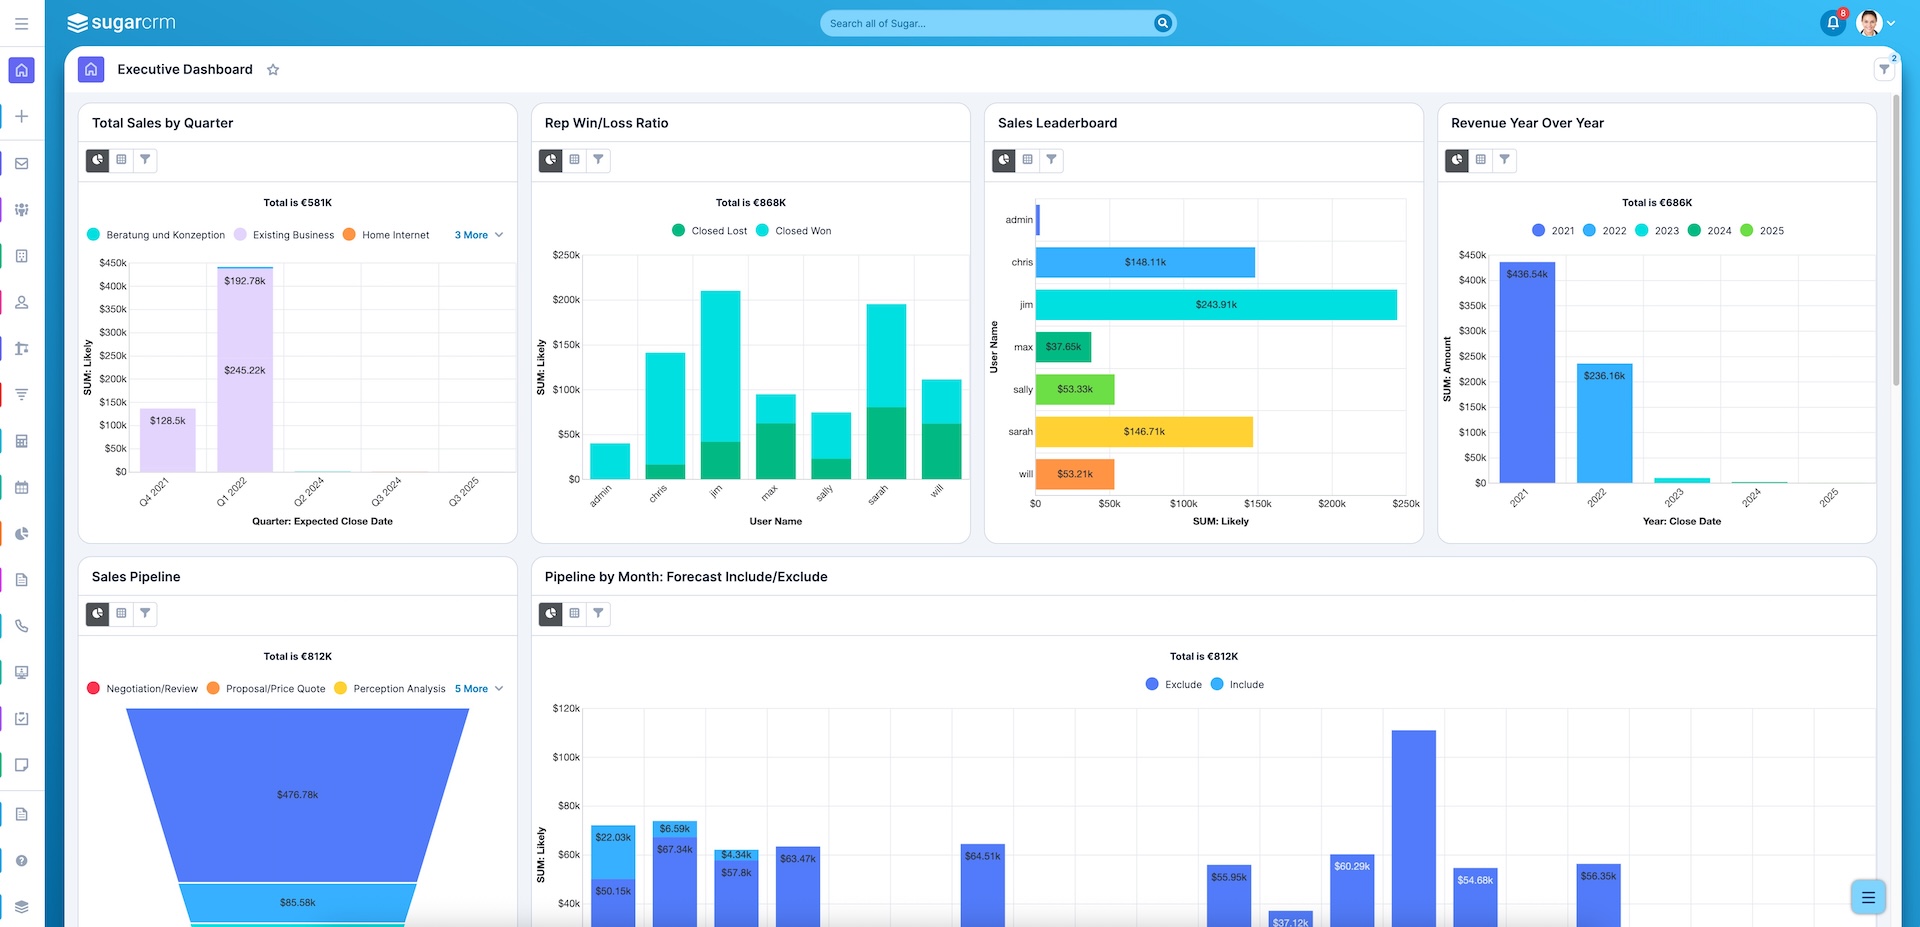Click the search magnifier button in the search bar
This screenshot has height=927, width=1920.
pyautogui.click(x=1161, y=22)
